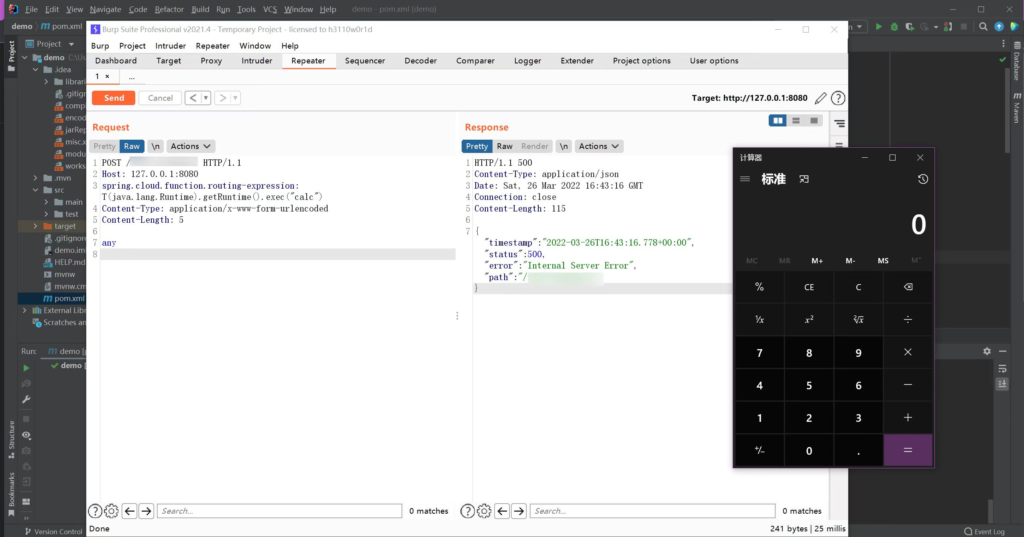Image resolution: width=1024 pixels, height=537 pixels.
Task: Open Calculator navigation hamburger menu
Action: tap(745, 179)
